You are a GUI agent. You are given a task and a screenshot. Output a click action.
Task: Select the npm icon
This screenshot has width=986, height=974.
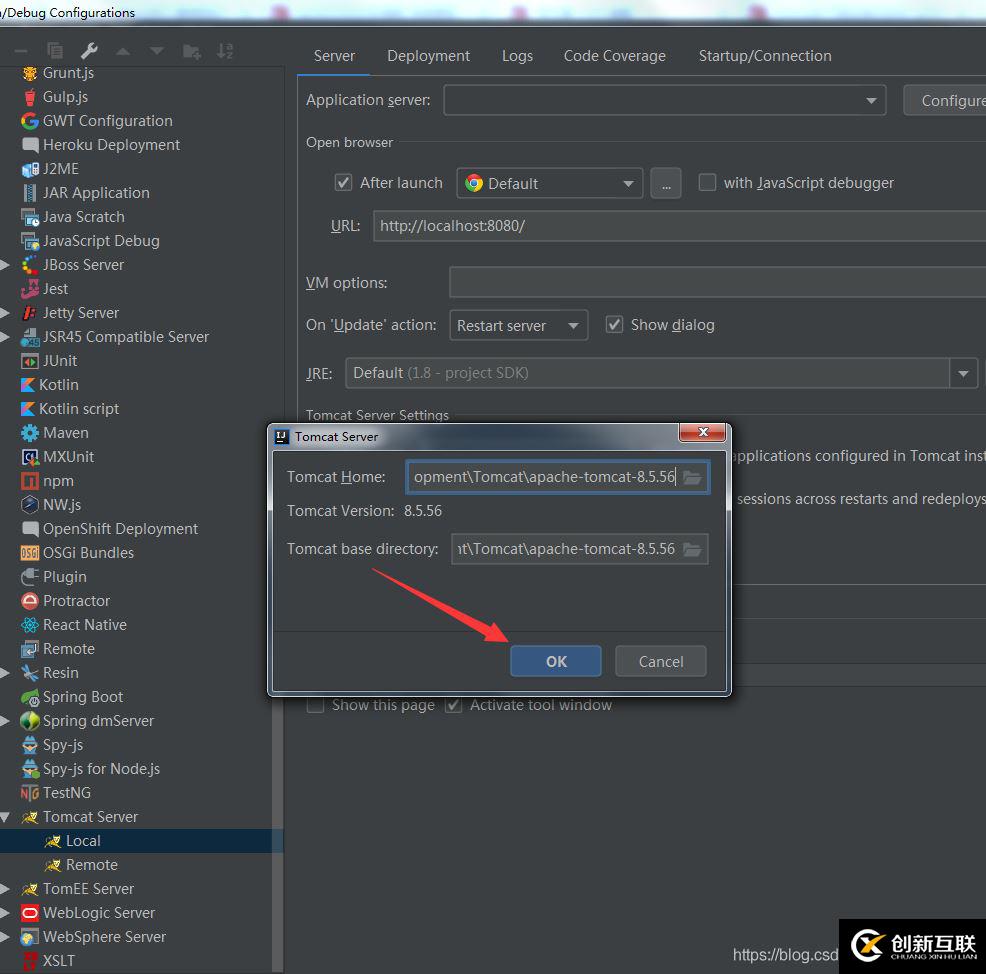30,481
